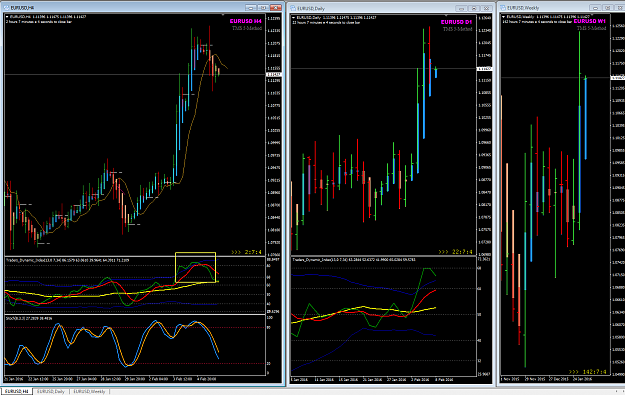
Task: Expand the EURUSD,H4 chart info arrow
Action: (x=7, y=17)
